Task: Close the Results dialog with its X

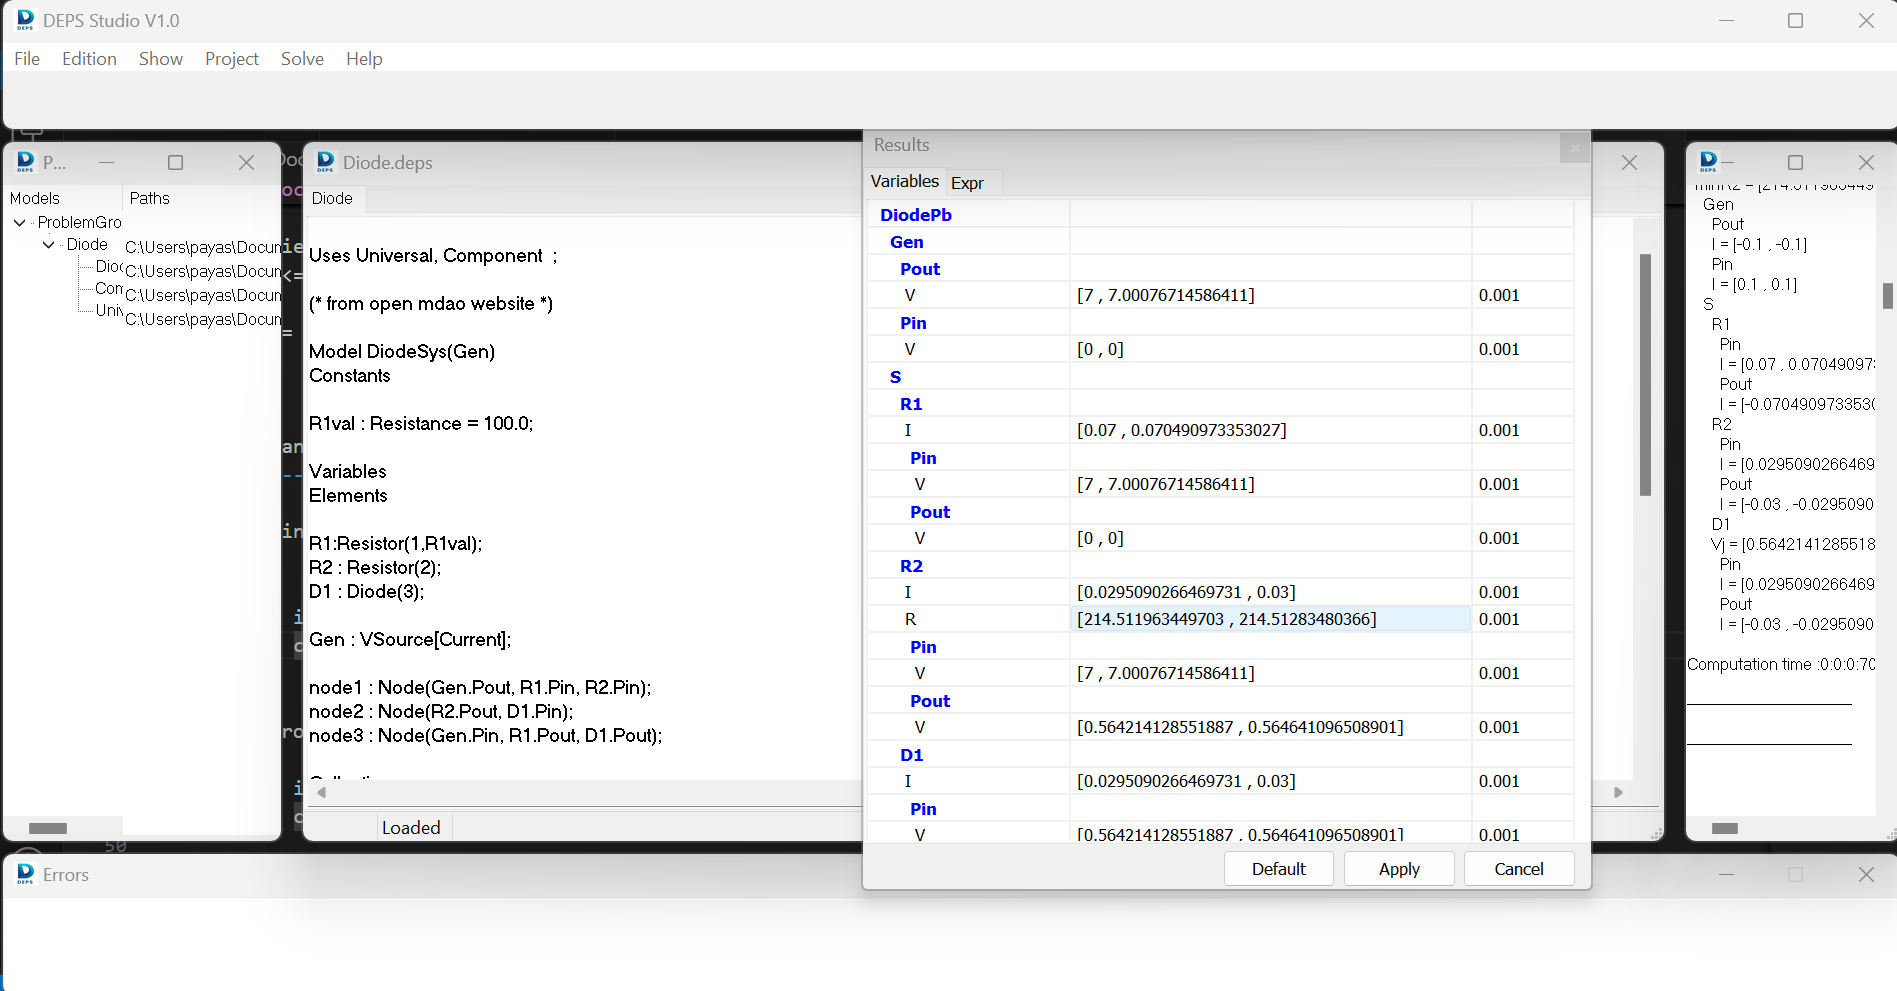Action: (x=1574, y=148)
